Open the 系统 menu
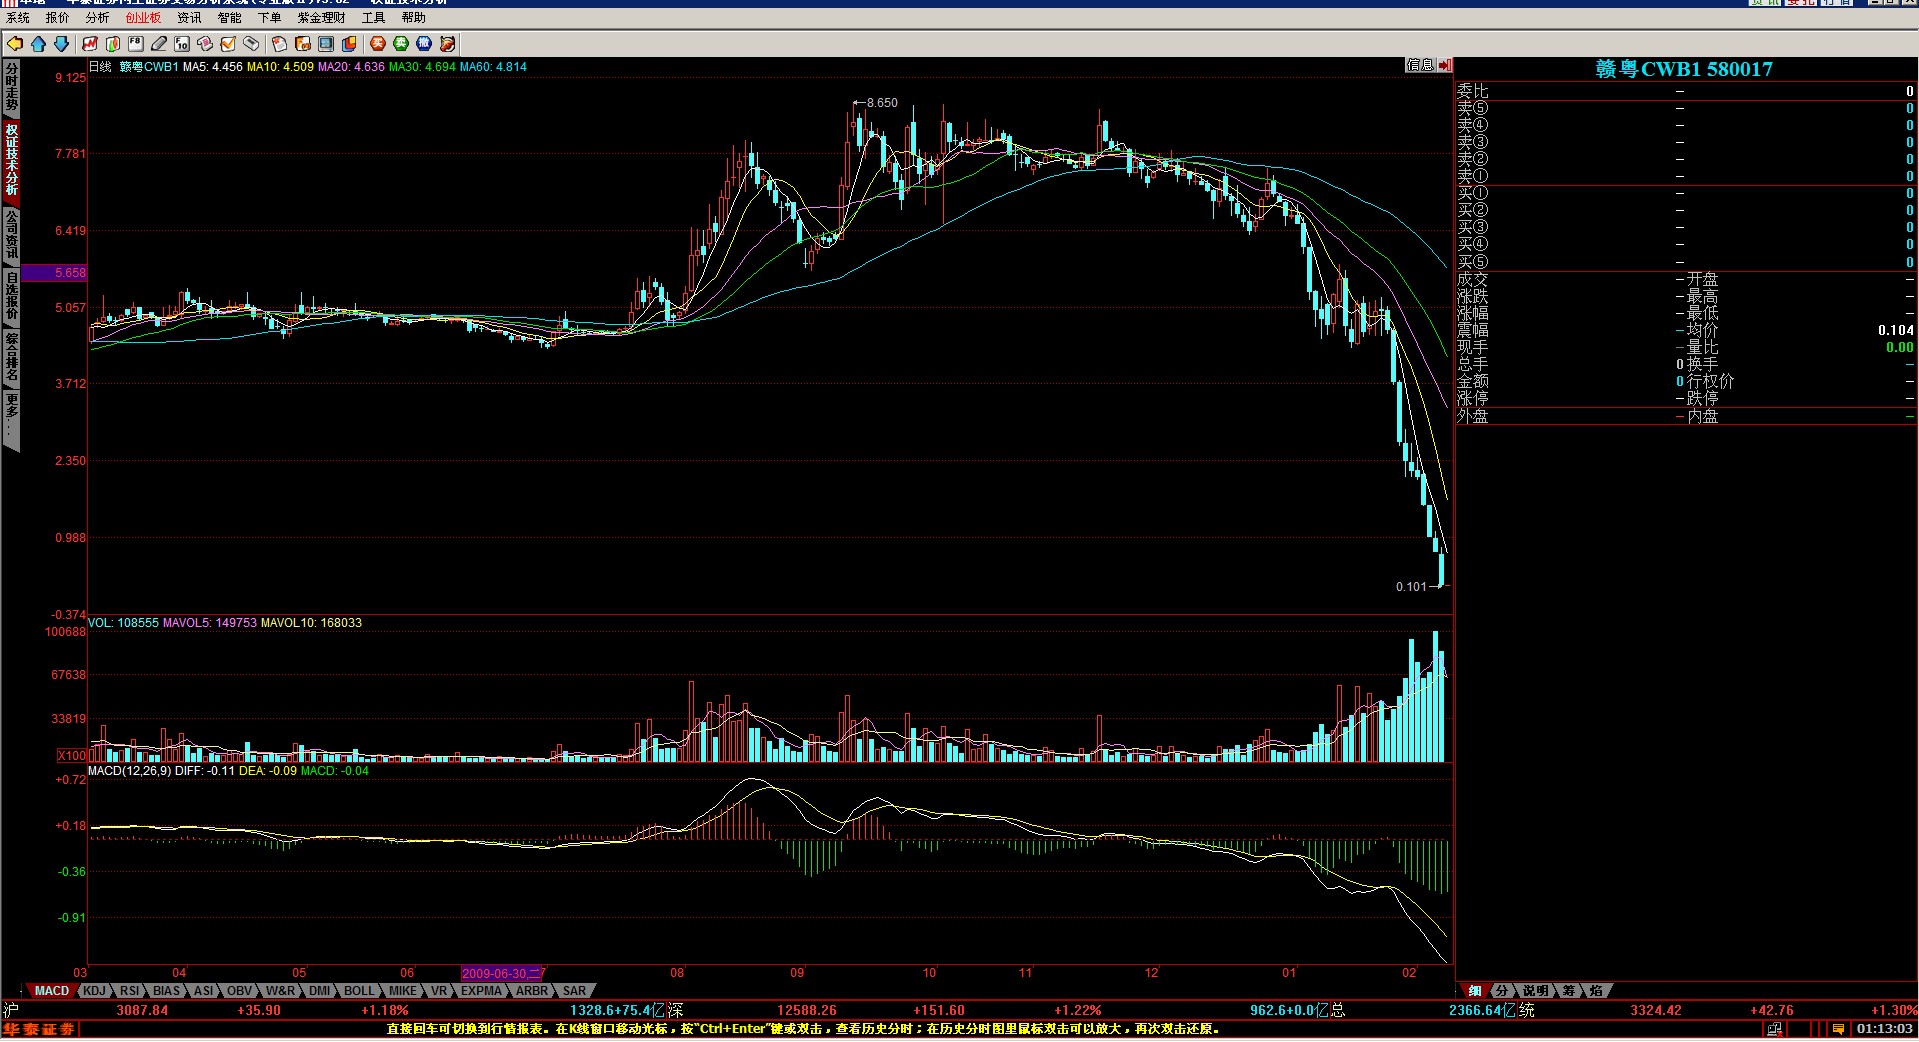The height and width of the screenshot is (1042, 1919). [18, 18]
